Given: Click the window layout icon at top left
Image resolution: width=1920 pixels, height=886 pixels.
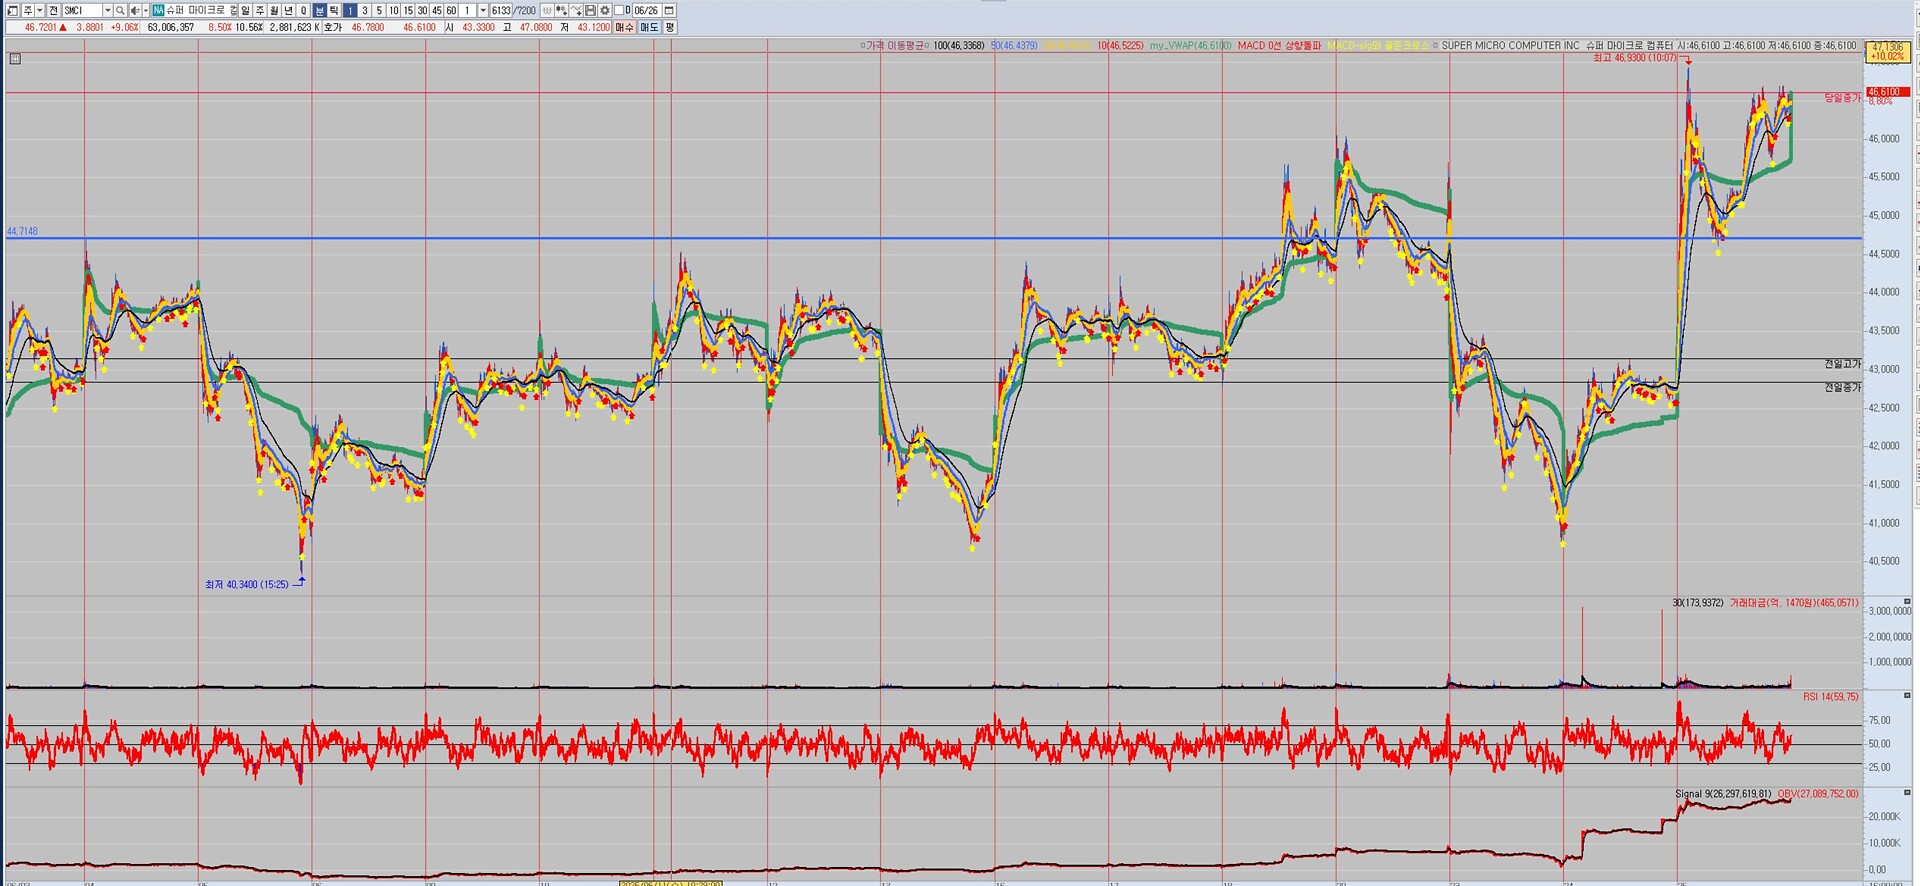Looking at the screenshot, I should [x=12, y=10].
